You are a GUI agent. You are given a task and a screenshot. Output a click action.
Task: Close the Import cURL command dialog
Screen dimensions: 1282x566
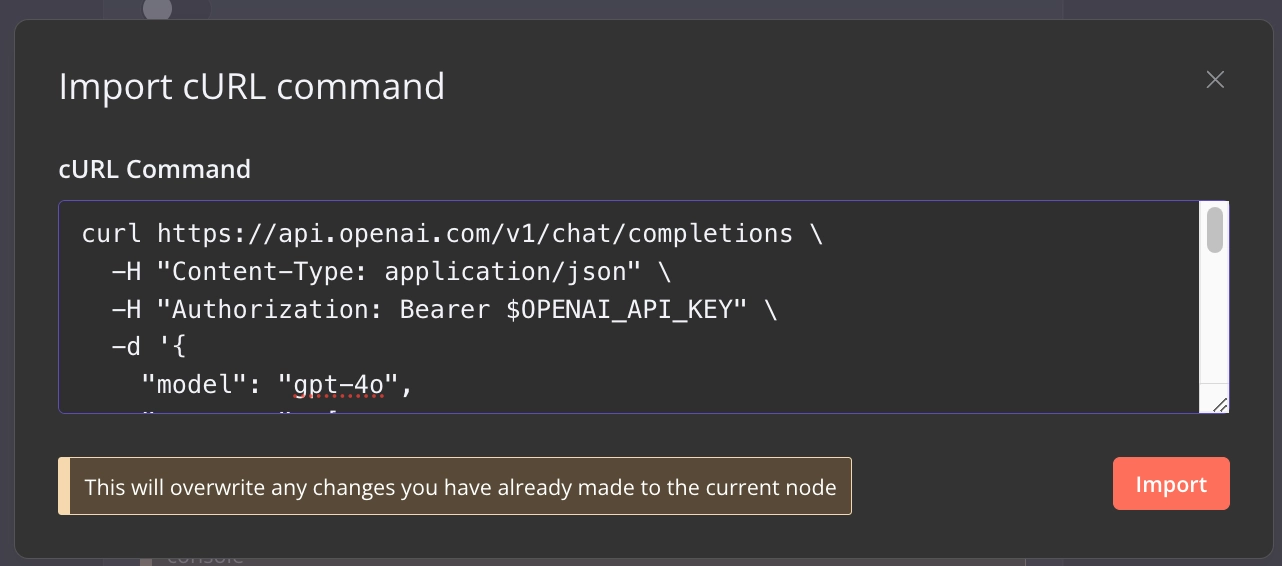1215,80
